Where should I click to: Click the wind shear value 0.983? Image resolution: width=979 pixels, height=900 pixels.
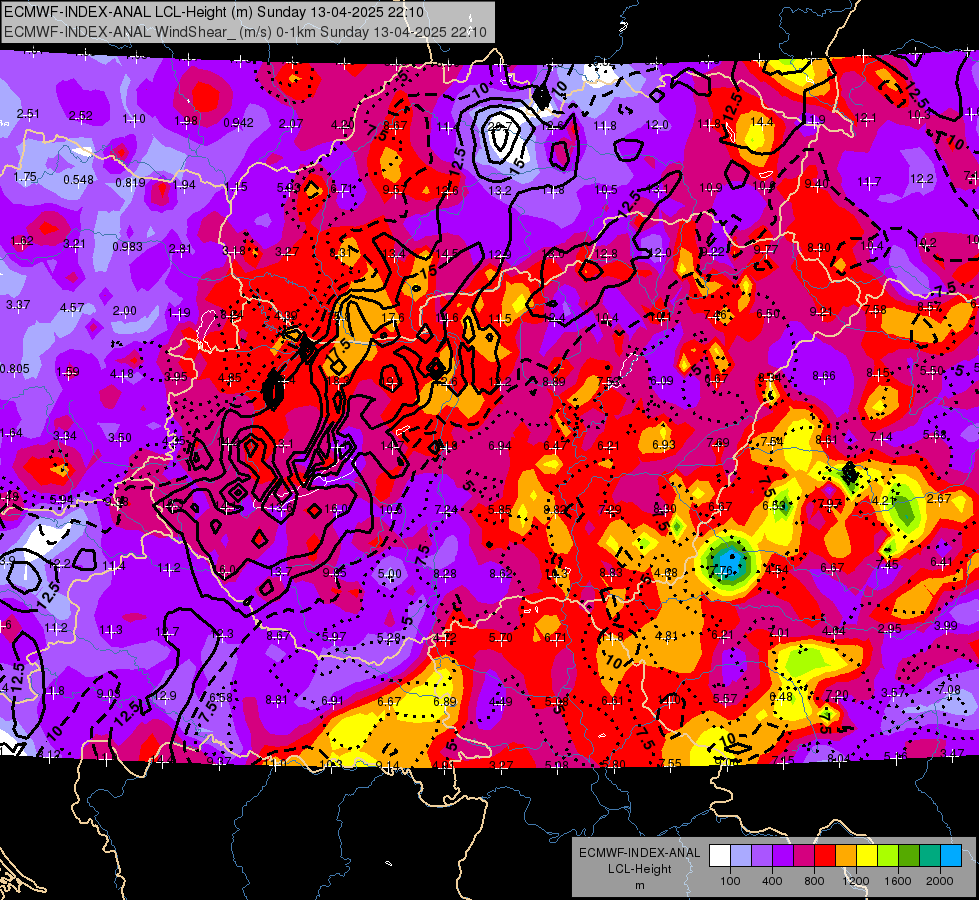pyautogui.click(x=127, y=247)
